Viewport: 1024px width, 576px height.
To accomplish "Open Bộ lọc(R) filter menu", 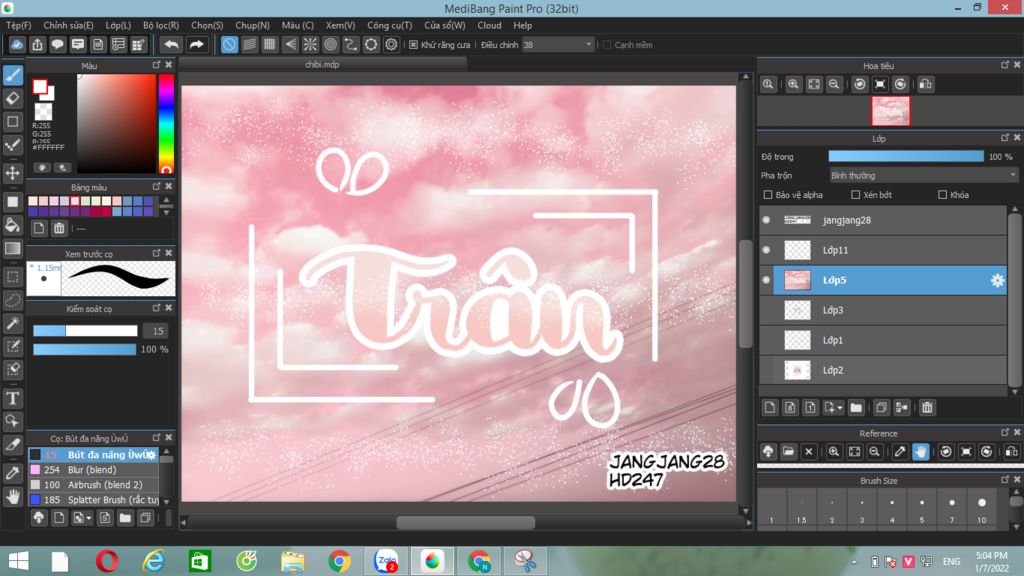I will pyautogui.click(x=161, y=25).
